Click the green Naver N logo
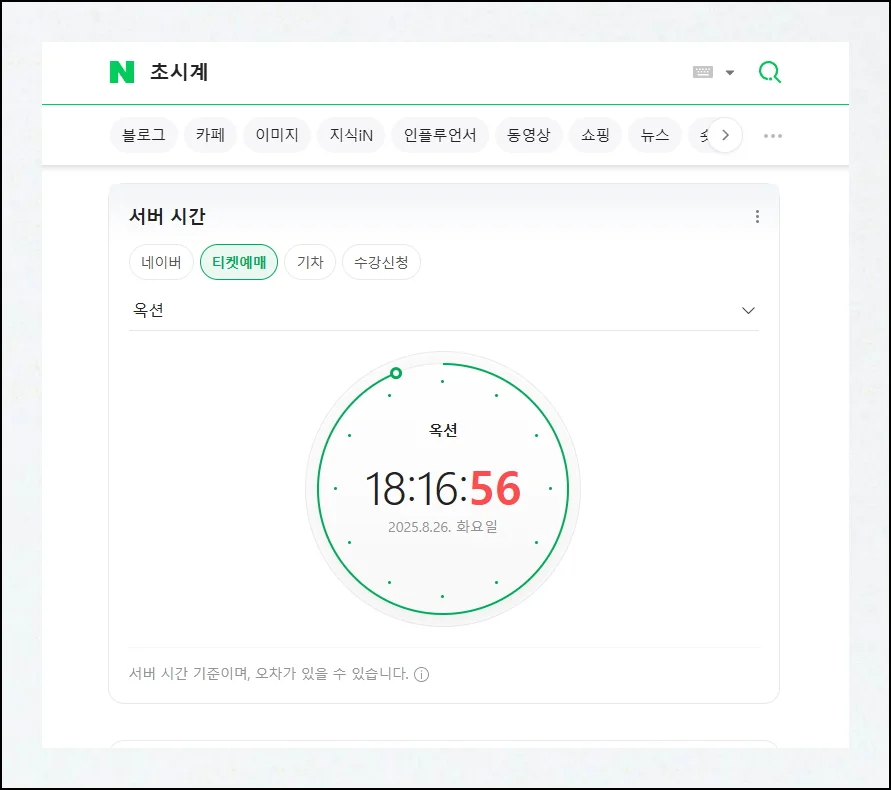 click(122, 72)
